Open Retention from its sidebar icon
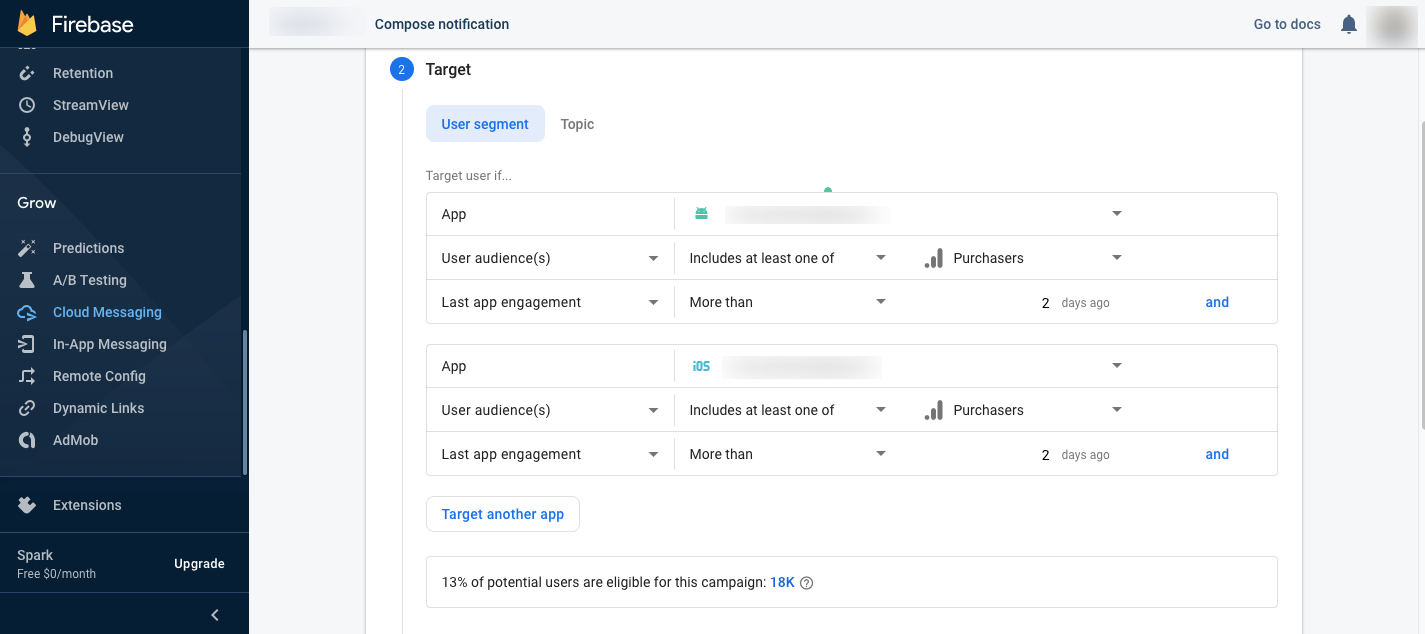The width and height of the screenshot is (1425, 634). [28, 73]
